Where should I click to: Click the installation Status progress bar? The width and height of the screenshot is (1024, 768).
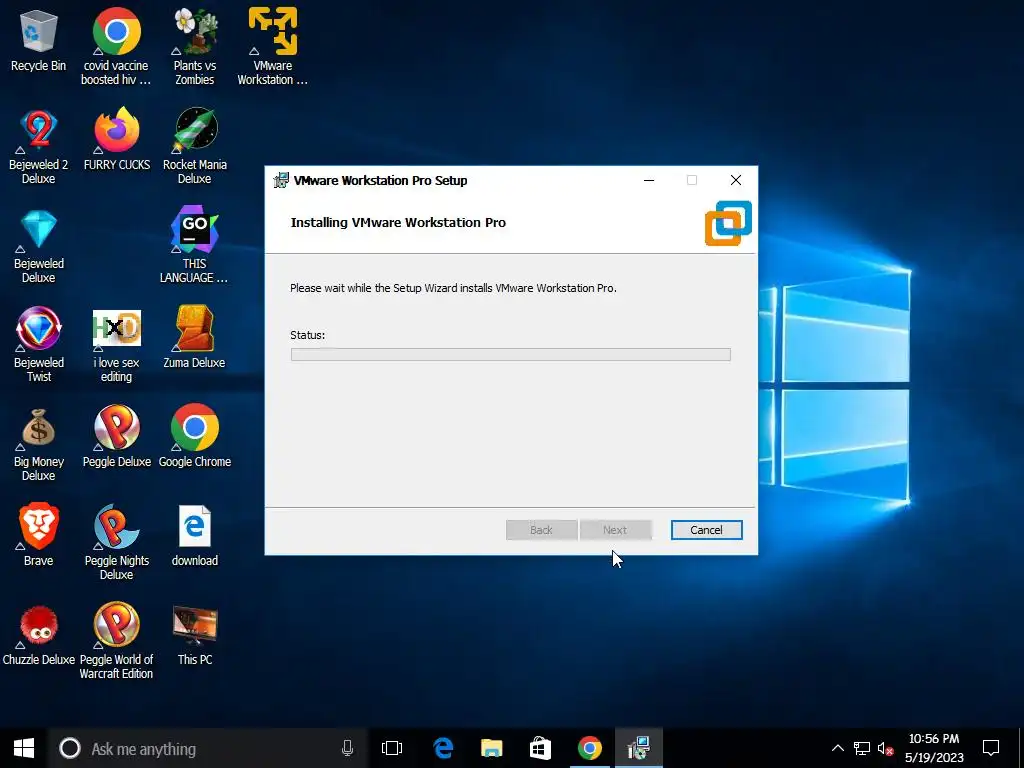click(x=511, y=355)
